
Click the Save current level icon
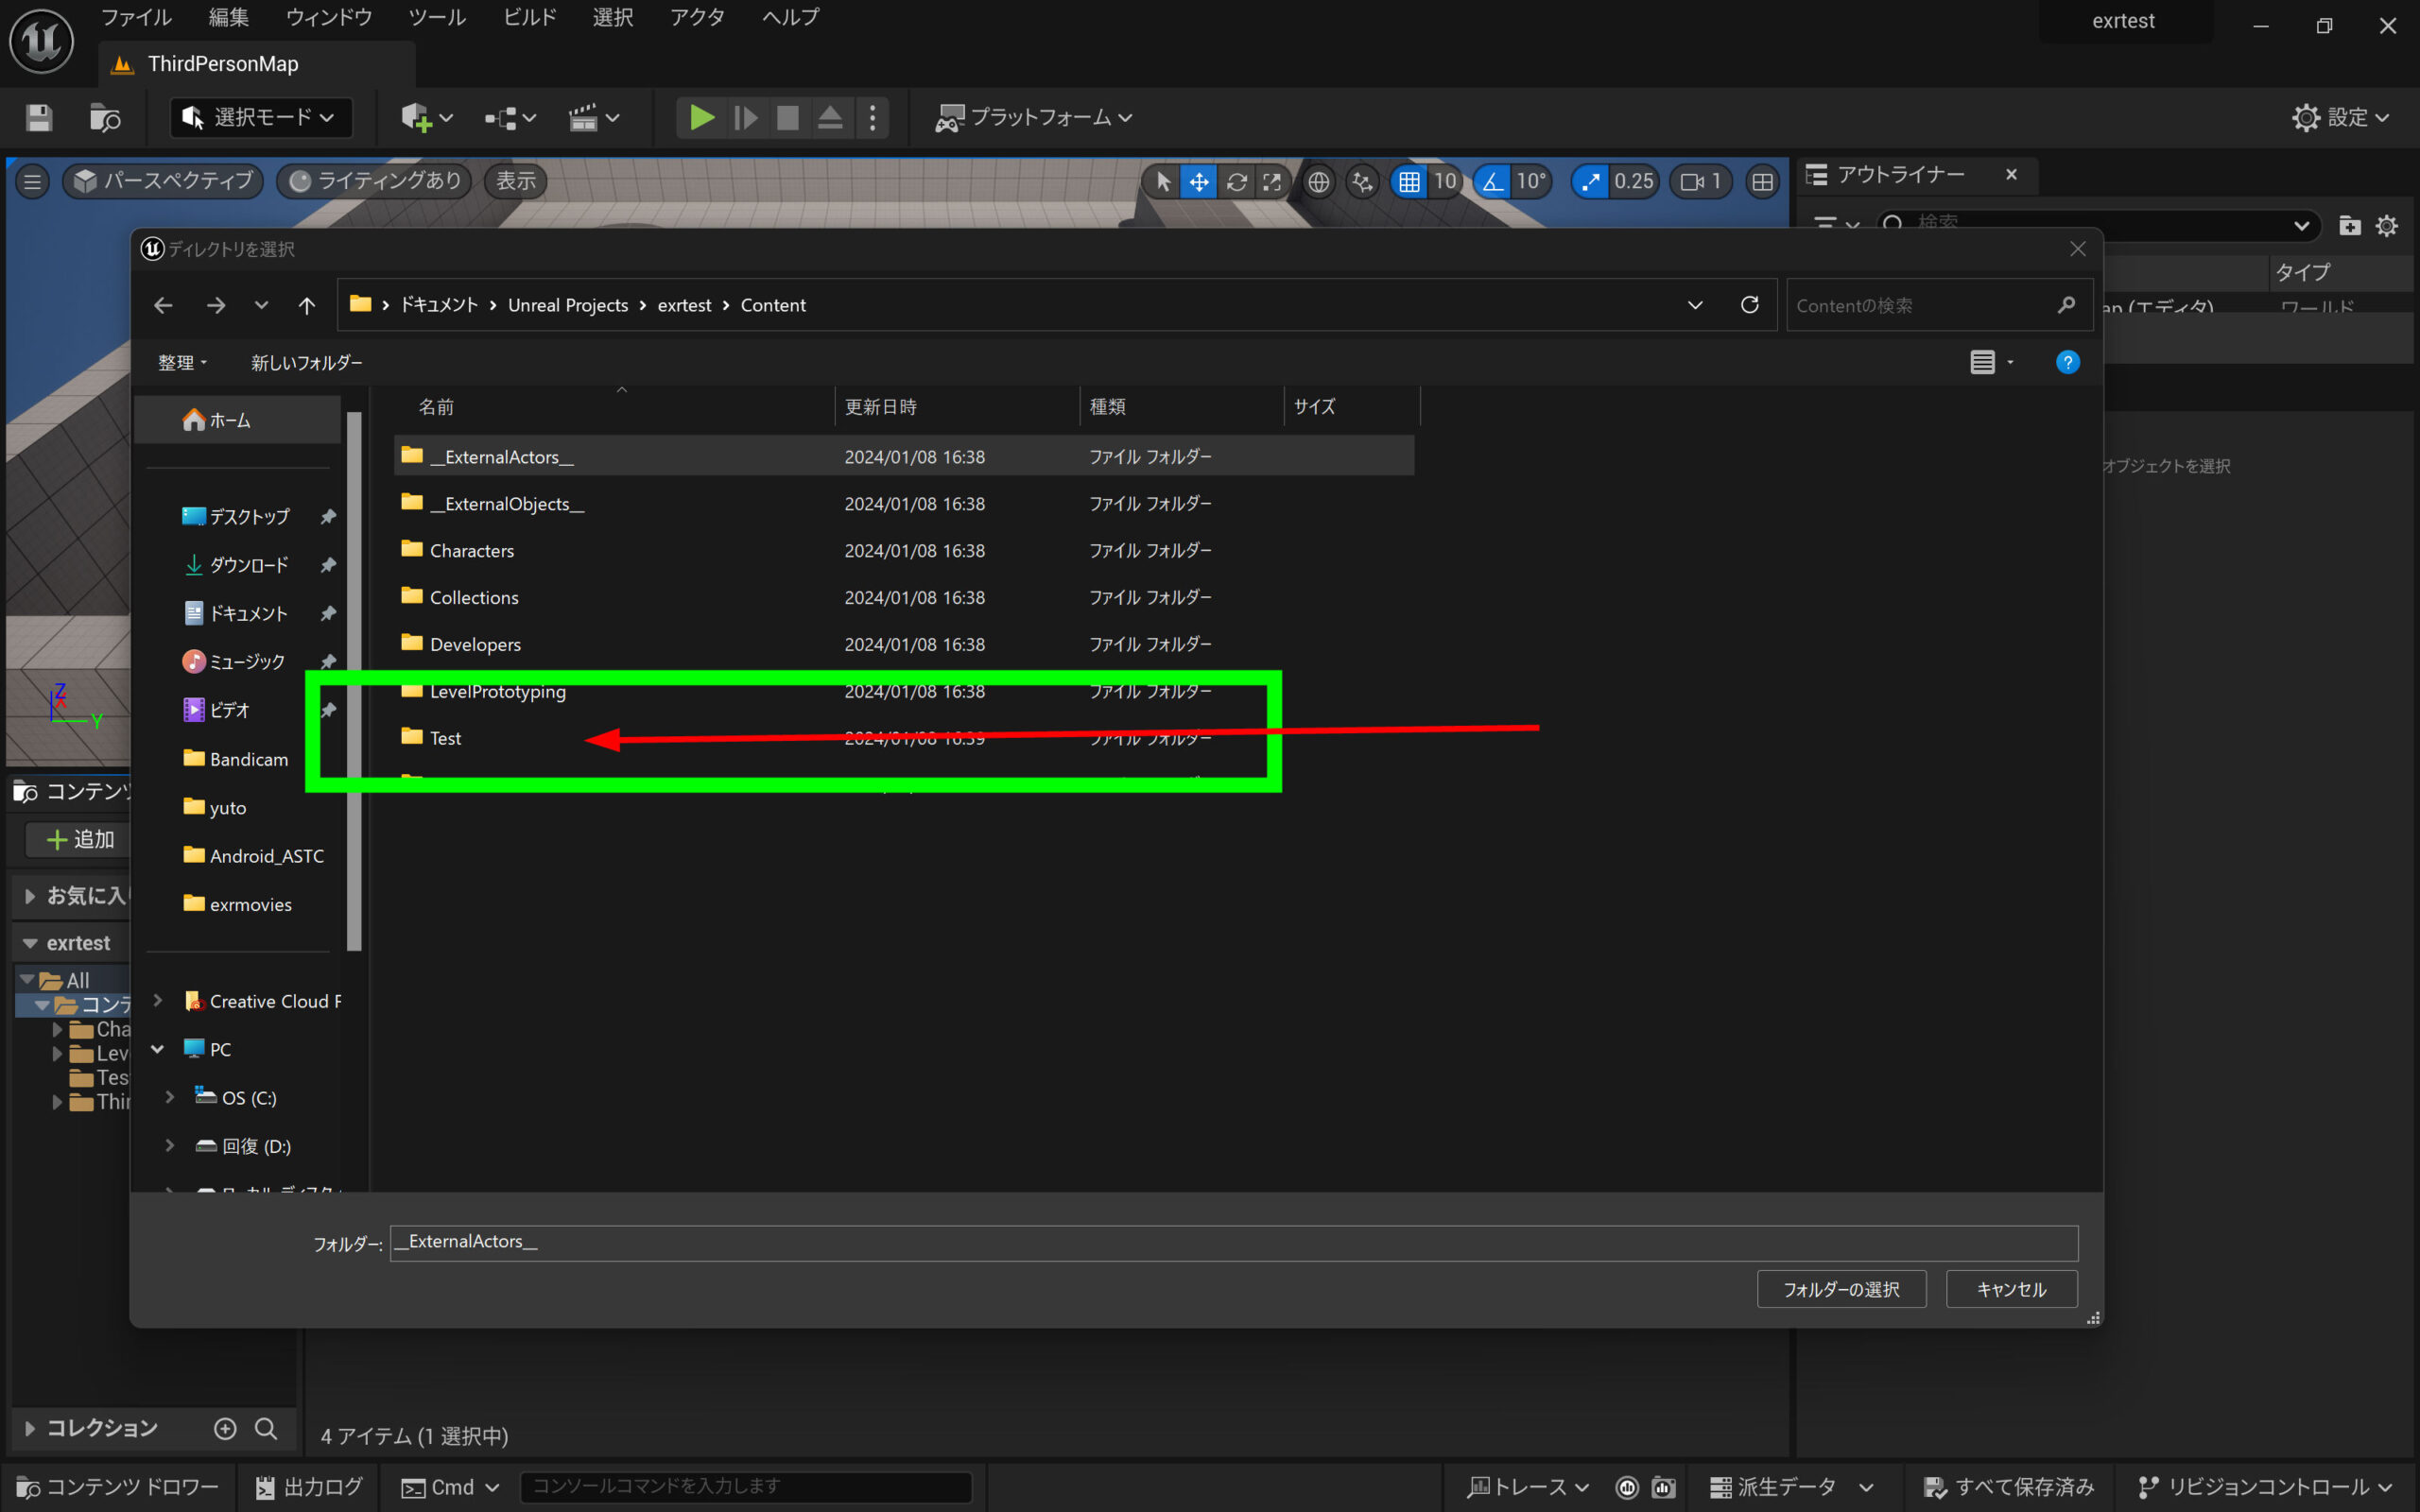[x=39, y=118]
